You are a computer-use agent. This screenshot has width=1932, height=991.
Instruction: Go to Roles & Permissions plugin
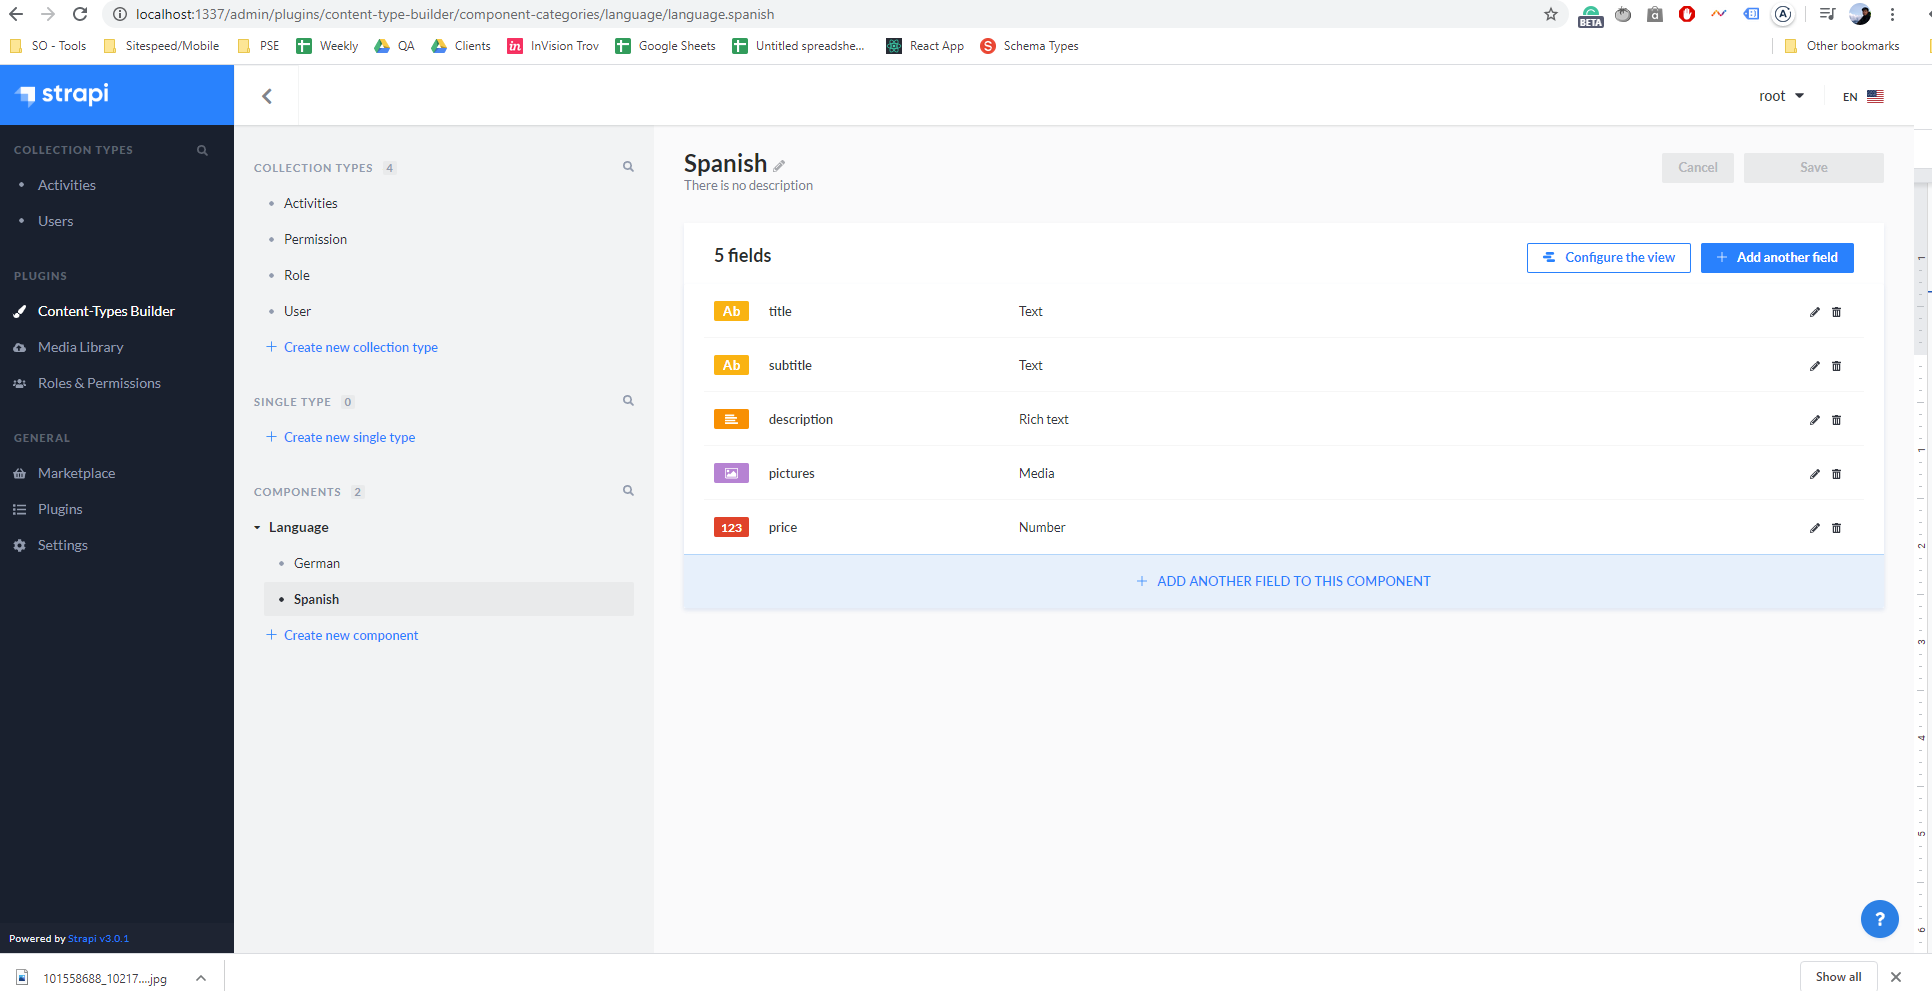99,383
